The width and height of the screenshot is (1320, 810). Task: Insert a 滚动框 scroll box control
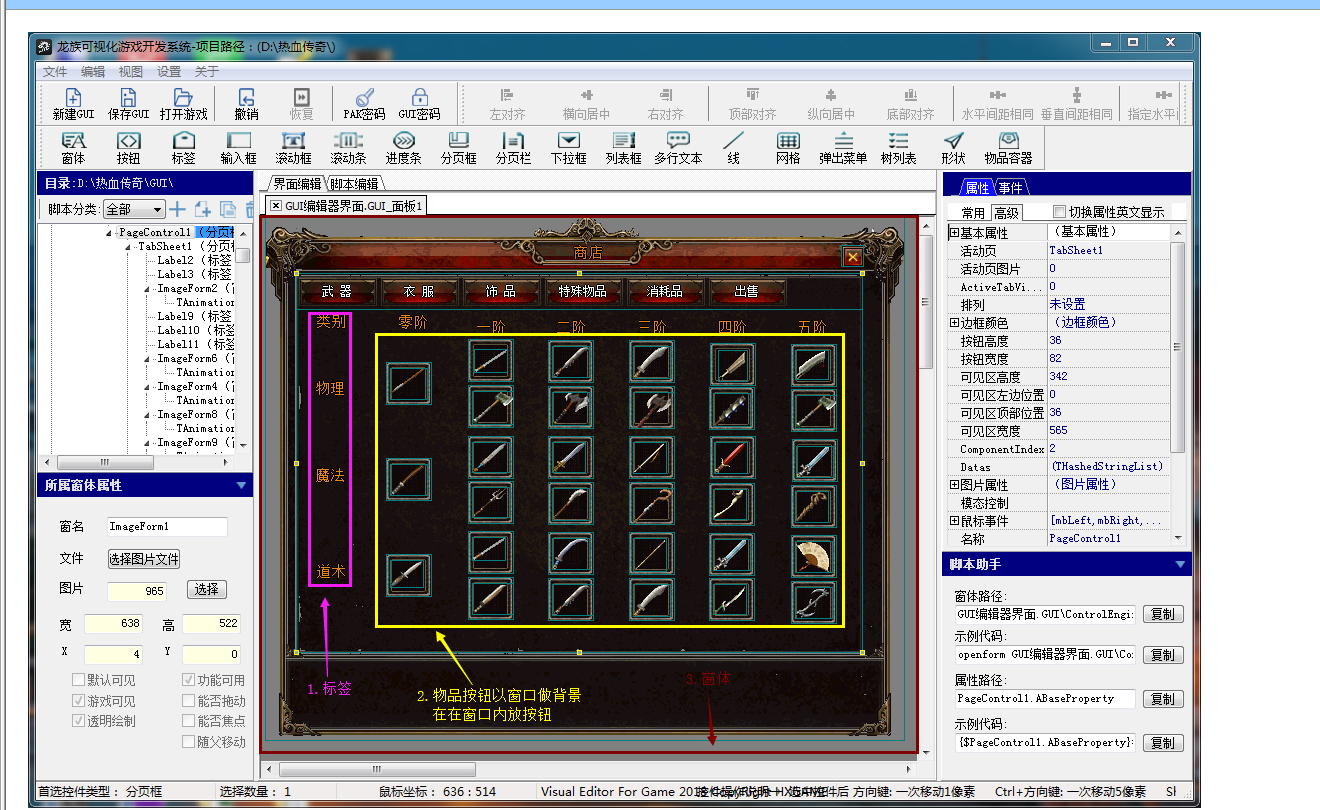pyautogui.click(x=294, y=148)
